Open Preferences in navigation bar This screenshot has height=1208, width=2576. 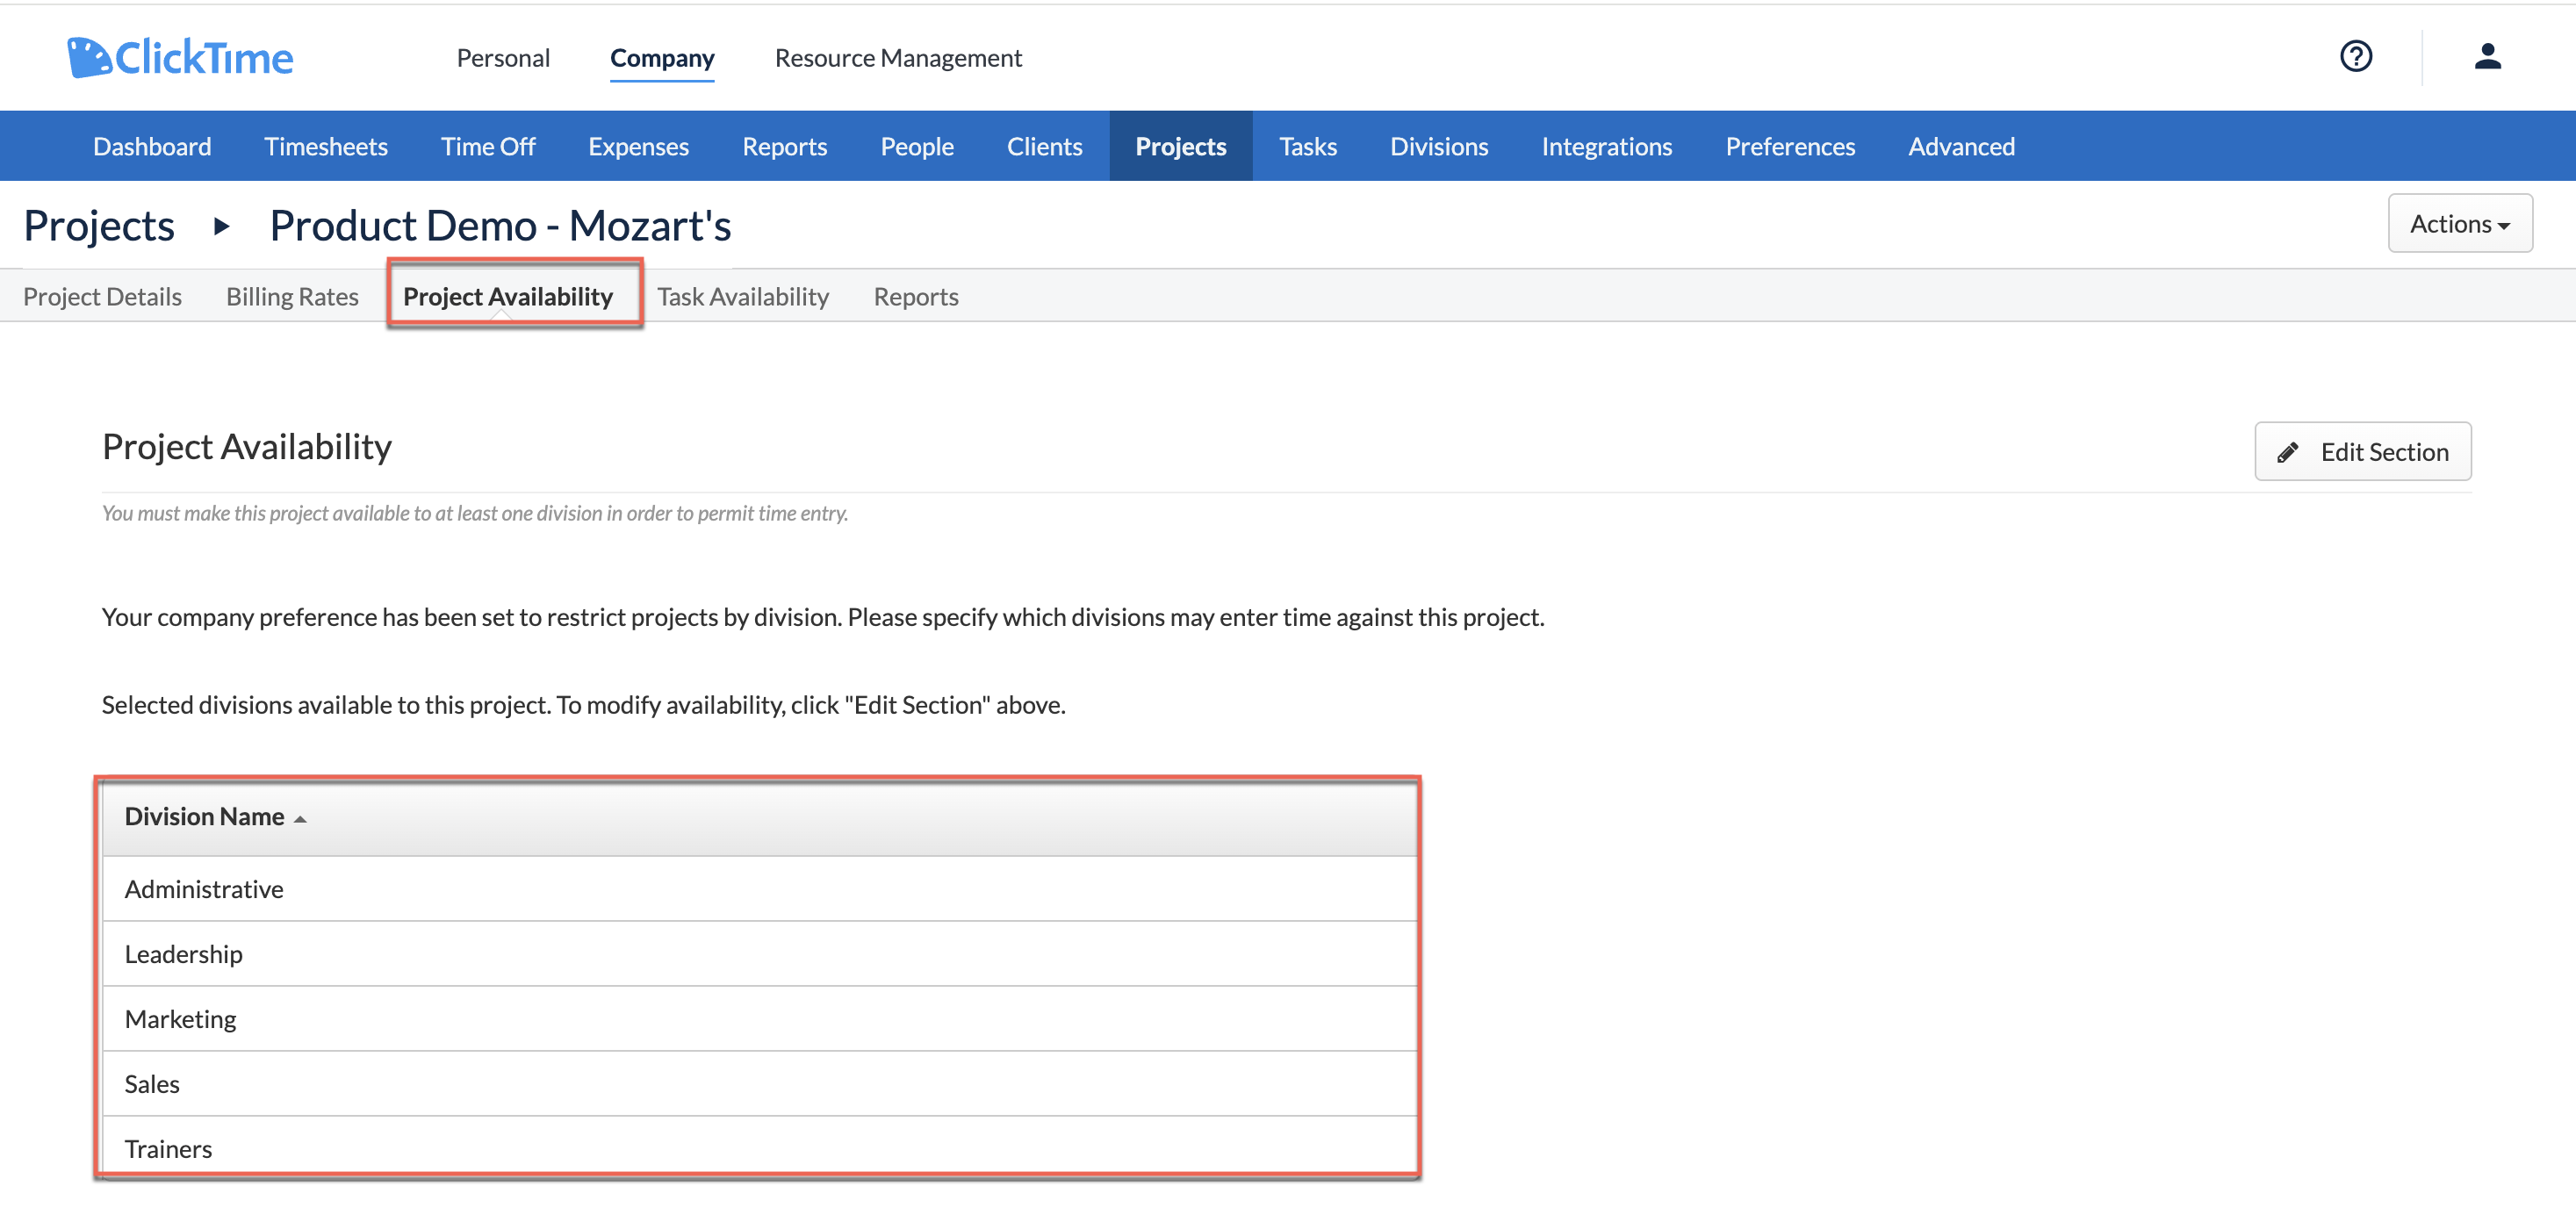[1790, 146]
